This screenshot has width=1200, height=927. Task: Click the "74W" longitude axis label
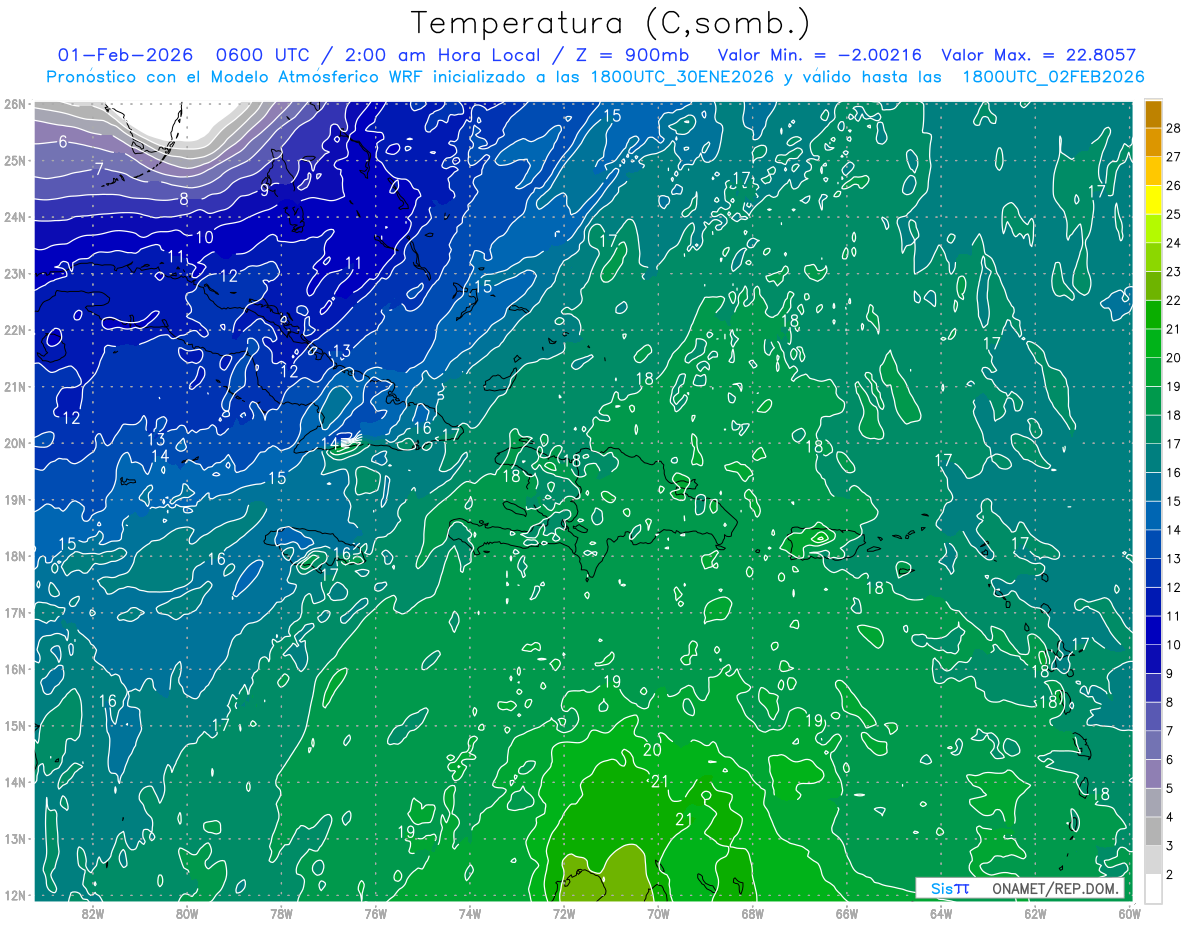[469, 912]
